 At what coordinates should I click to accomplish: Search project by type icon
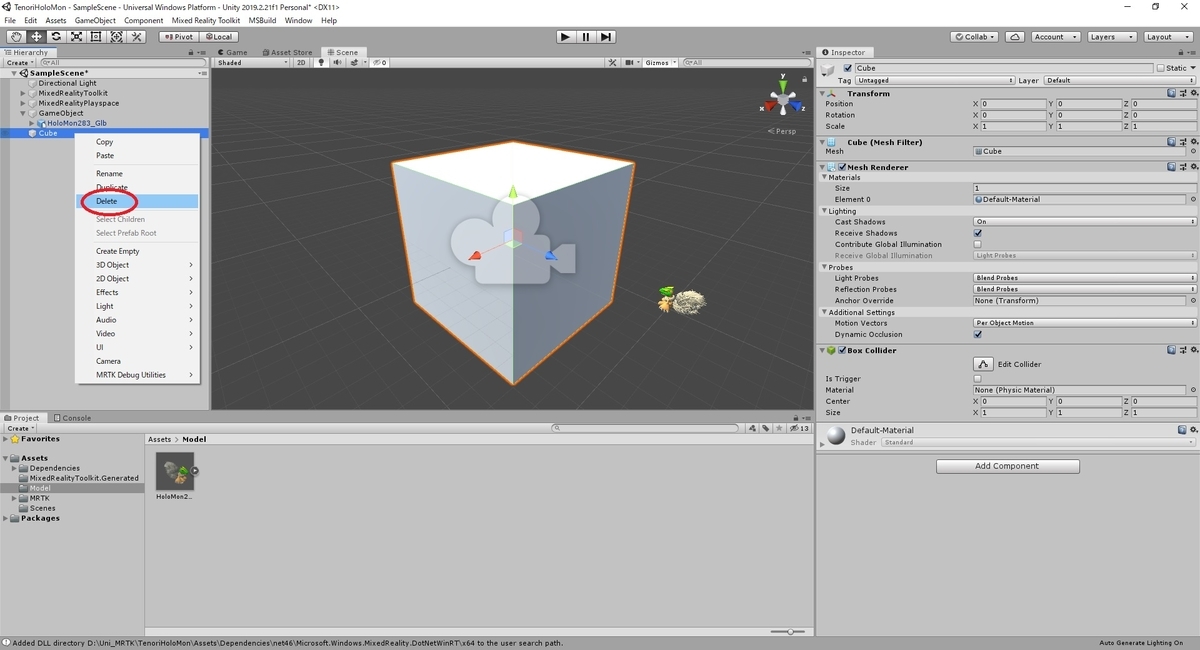(x=753, y=428)
